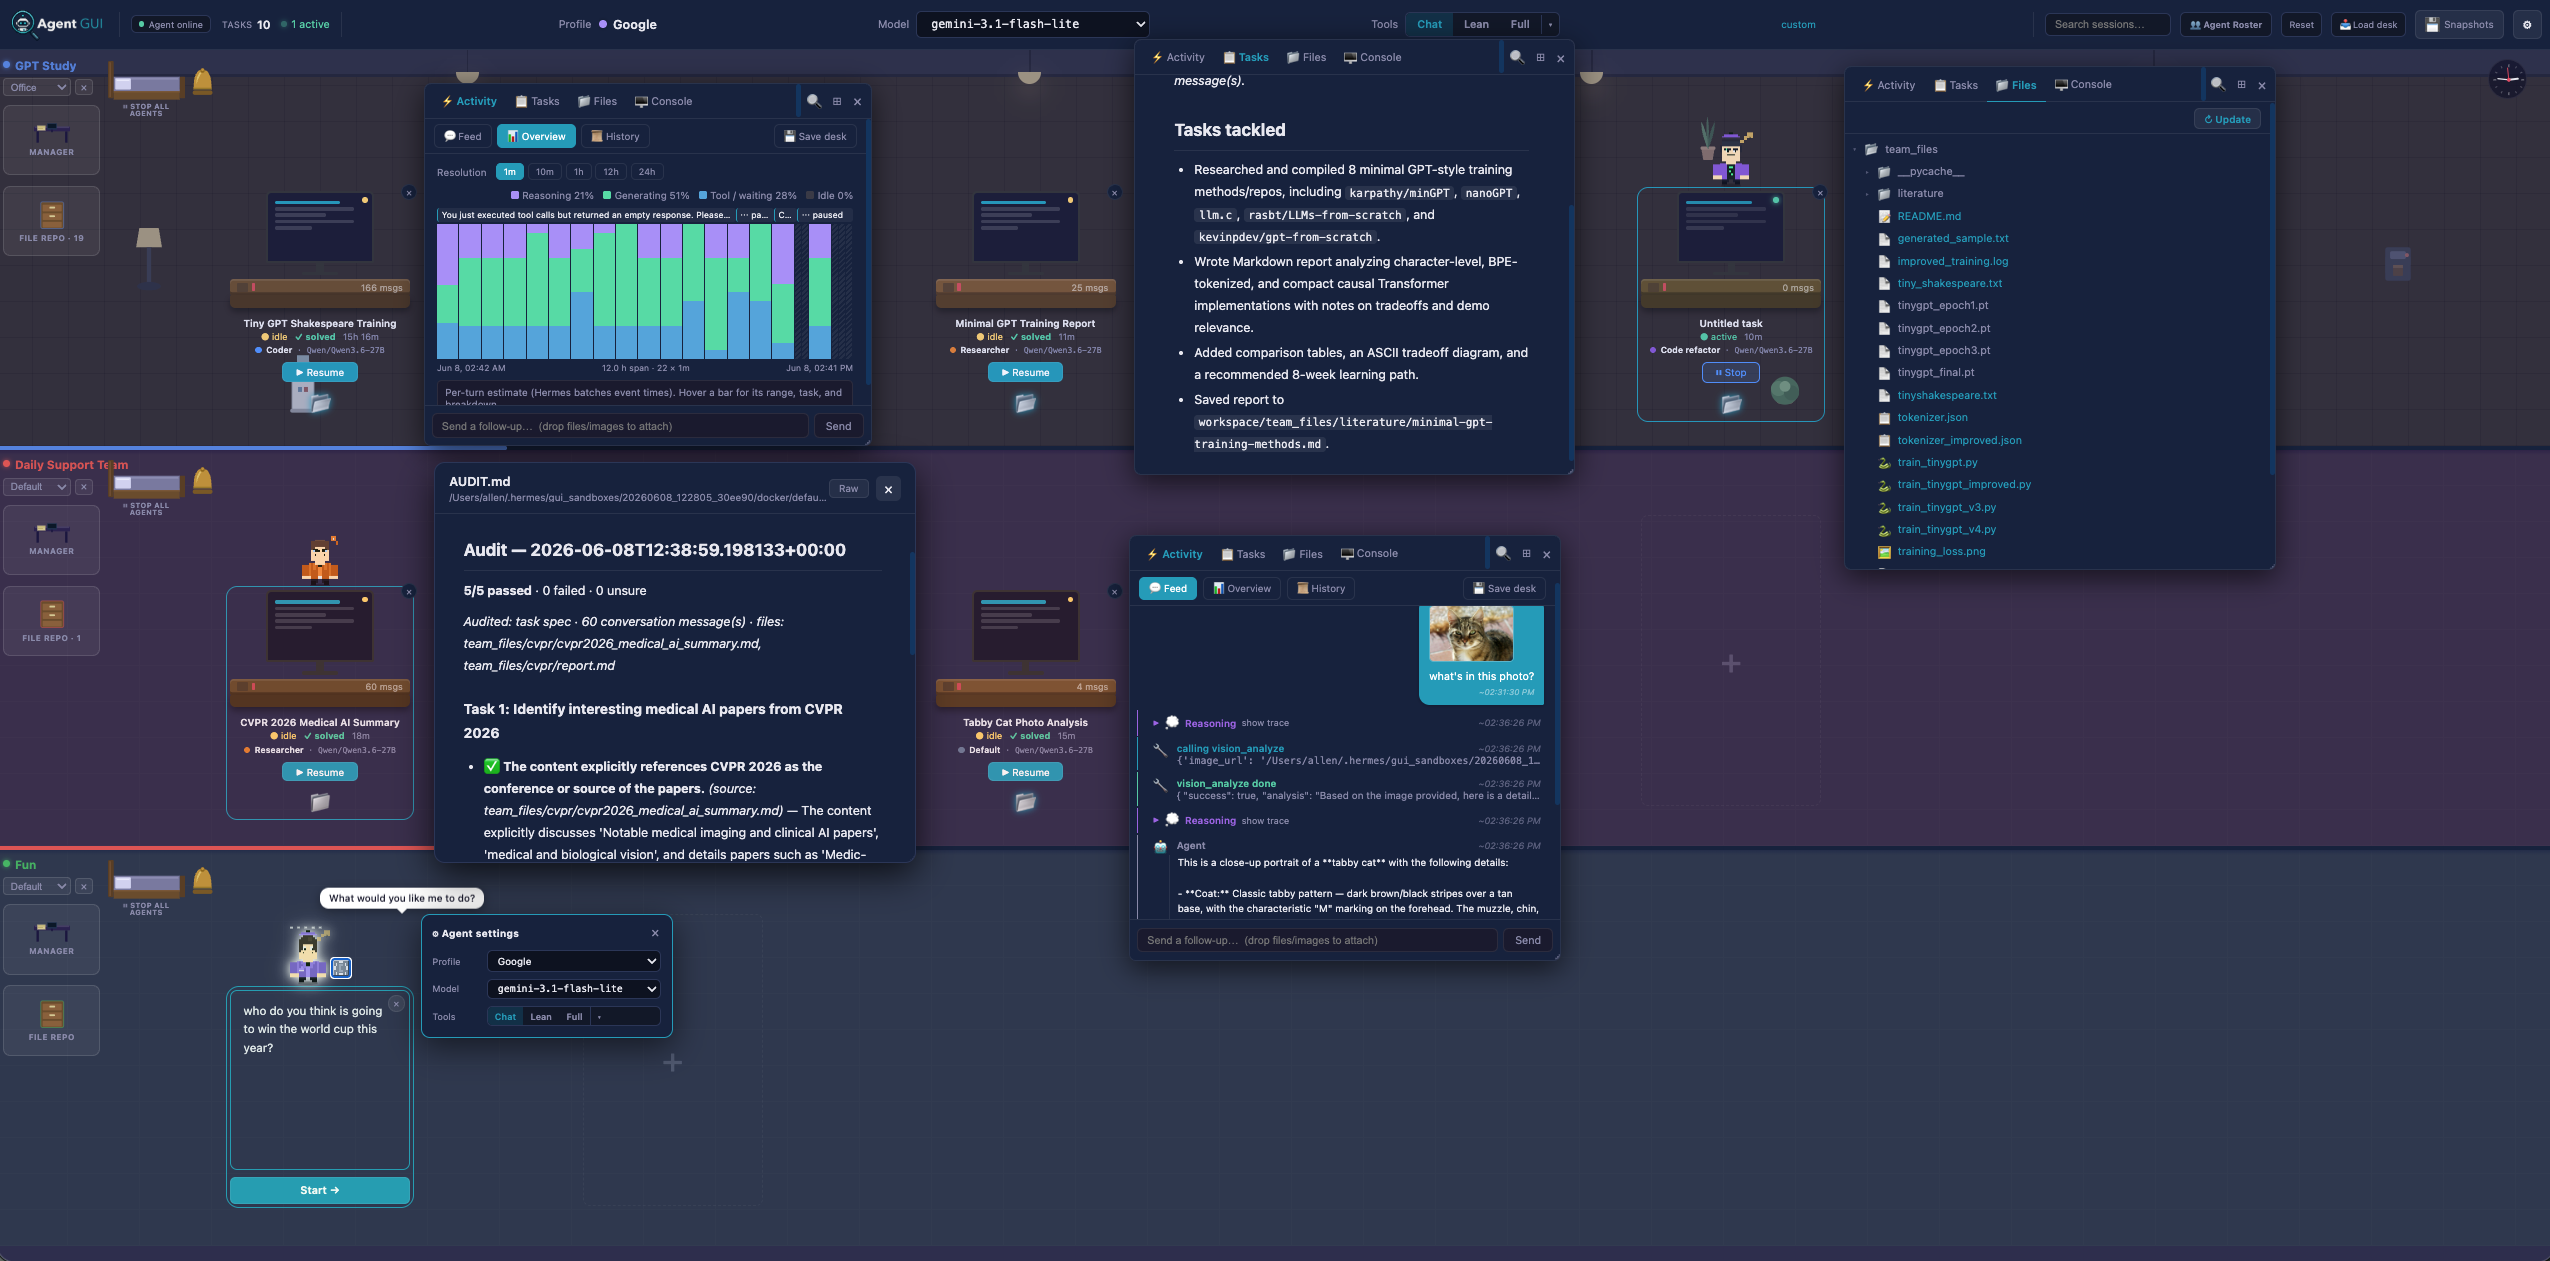Screen dimensions: 2550x1261
Task: Open the Manager desk in GPT Study
Action: coord(52,139)
